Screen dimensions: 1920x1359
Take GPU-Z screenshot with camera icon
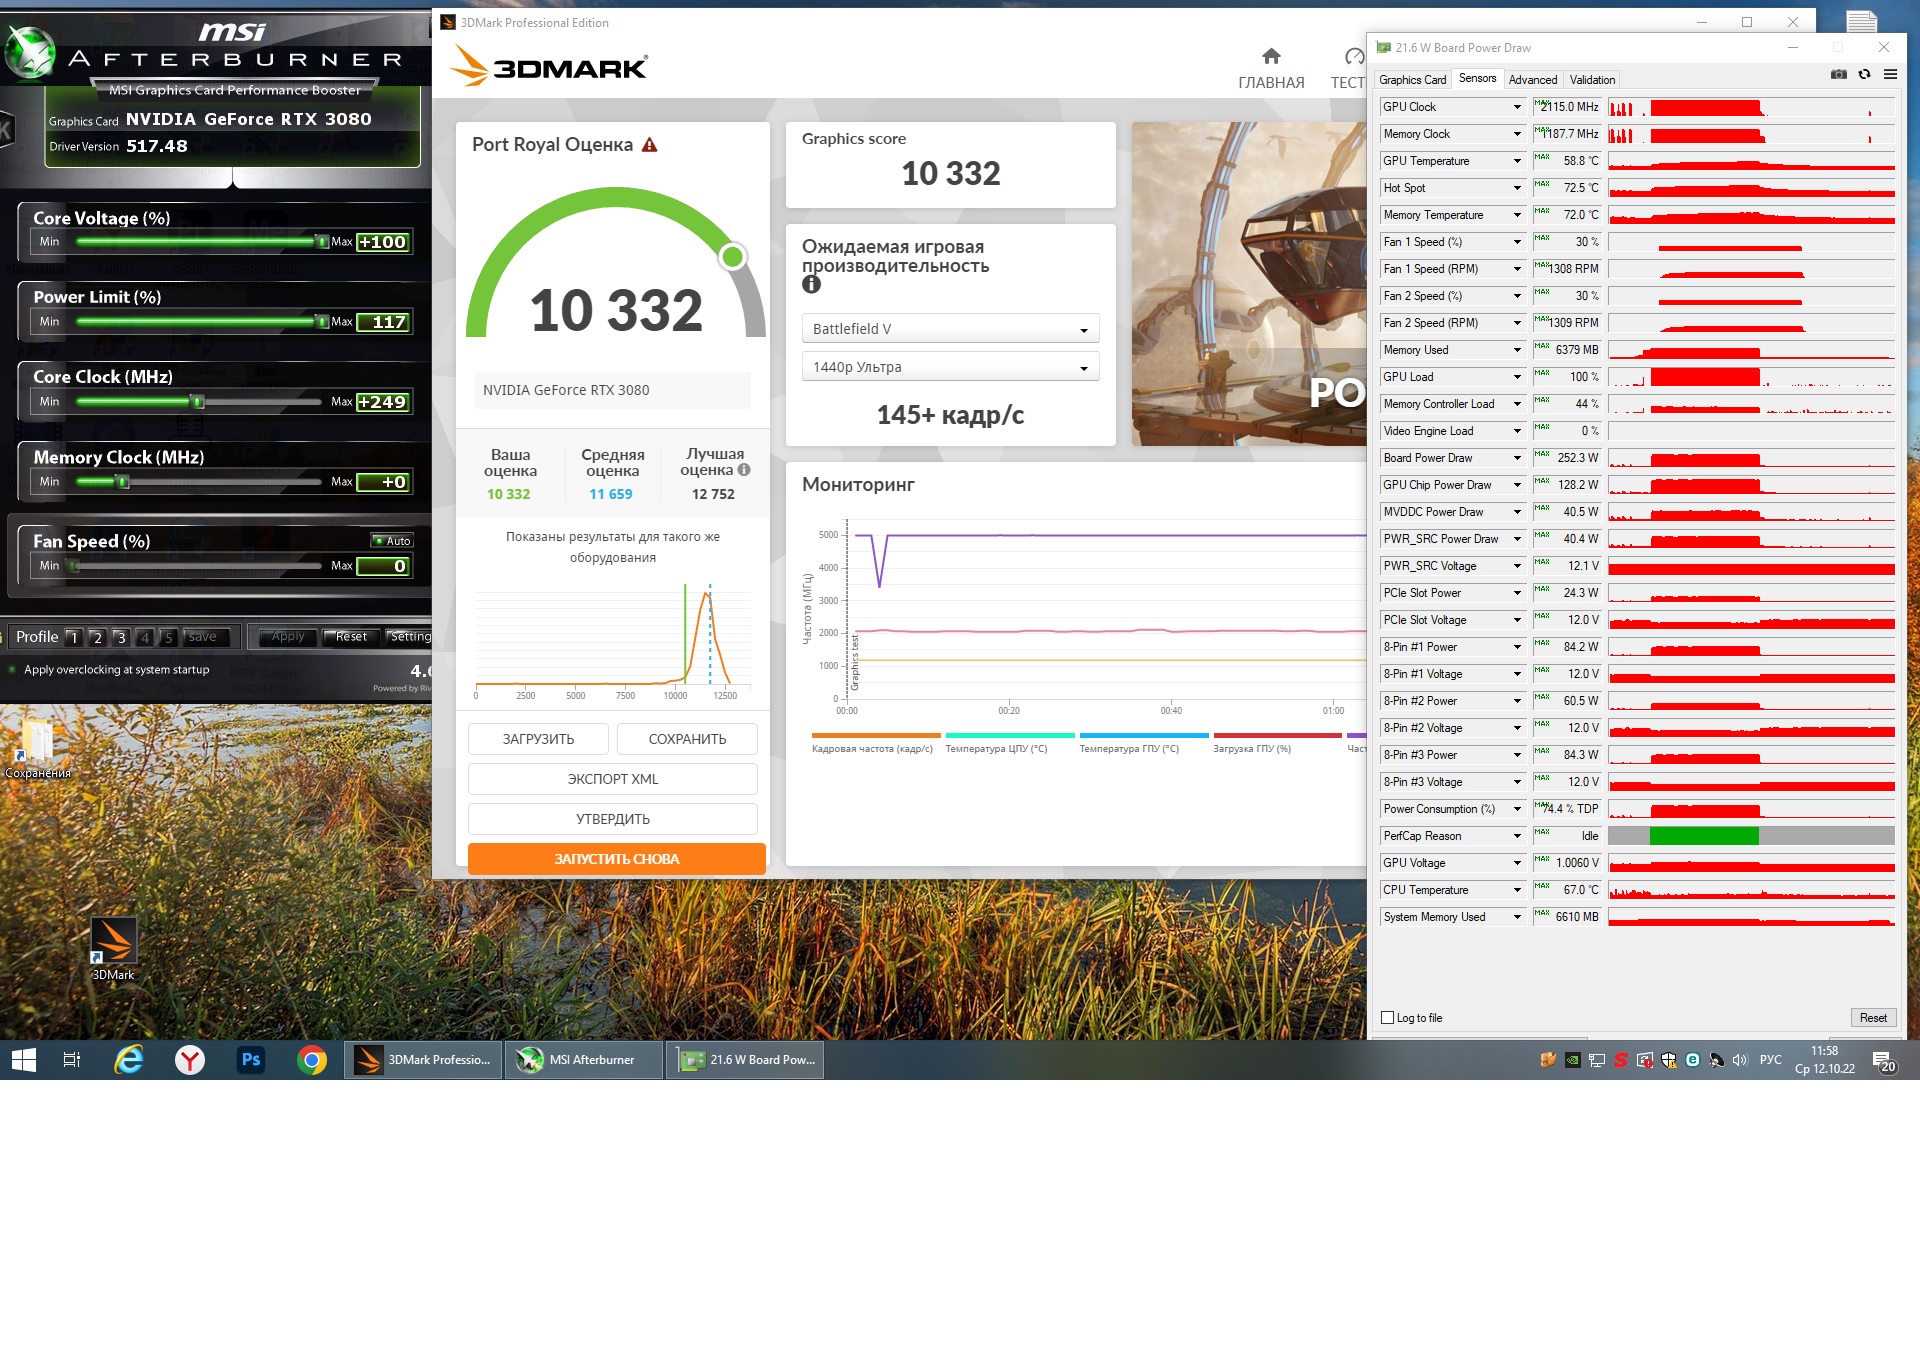point(1838,75)
